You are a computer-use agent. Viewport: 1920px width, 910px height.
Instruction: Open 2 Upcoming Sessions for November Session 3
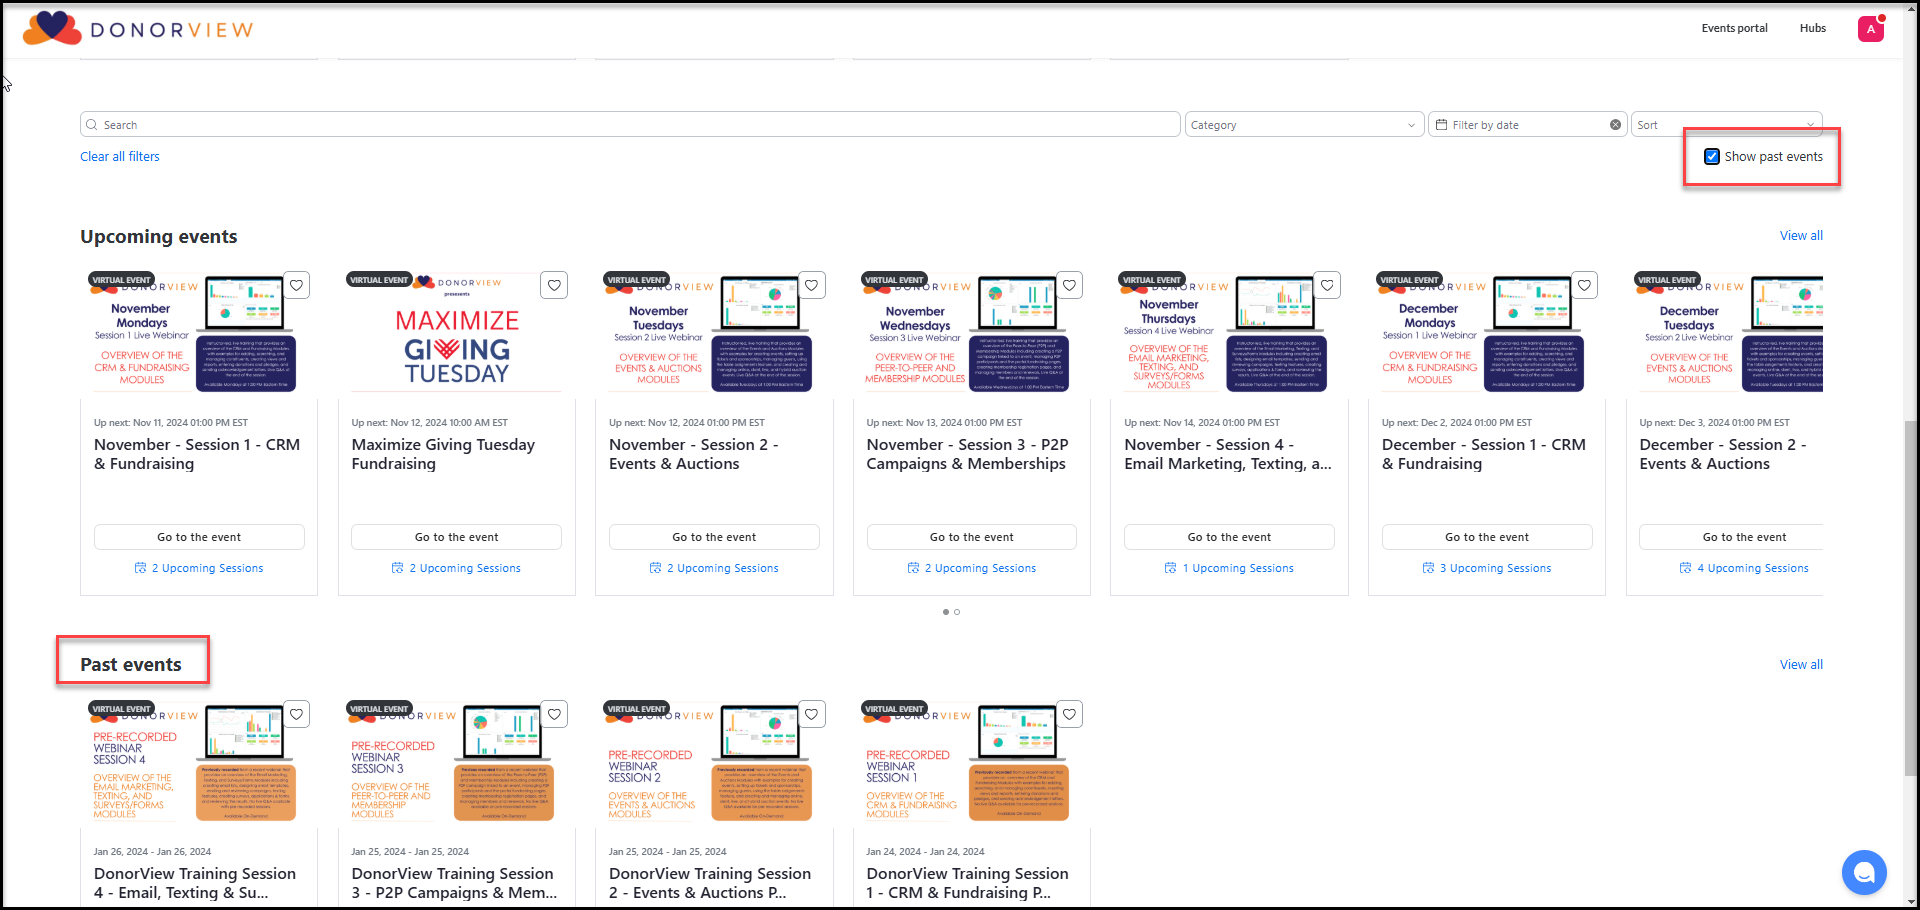pyautogui.click(x=971, y=568)
